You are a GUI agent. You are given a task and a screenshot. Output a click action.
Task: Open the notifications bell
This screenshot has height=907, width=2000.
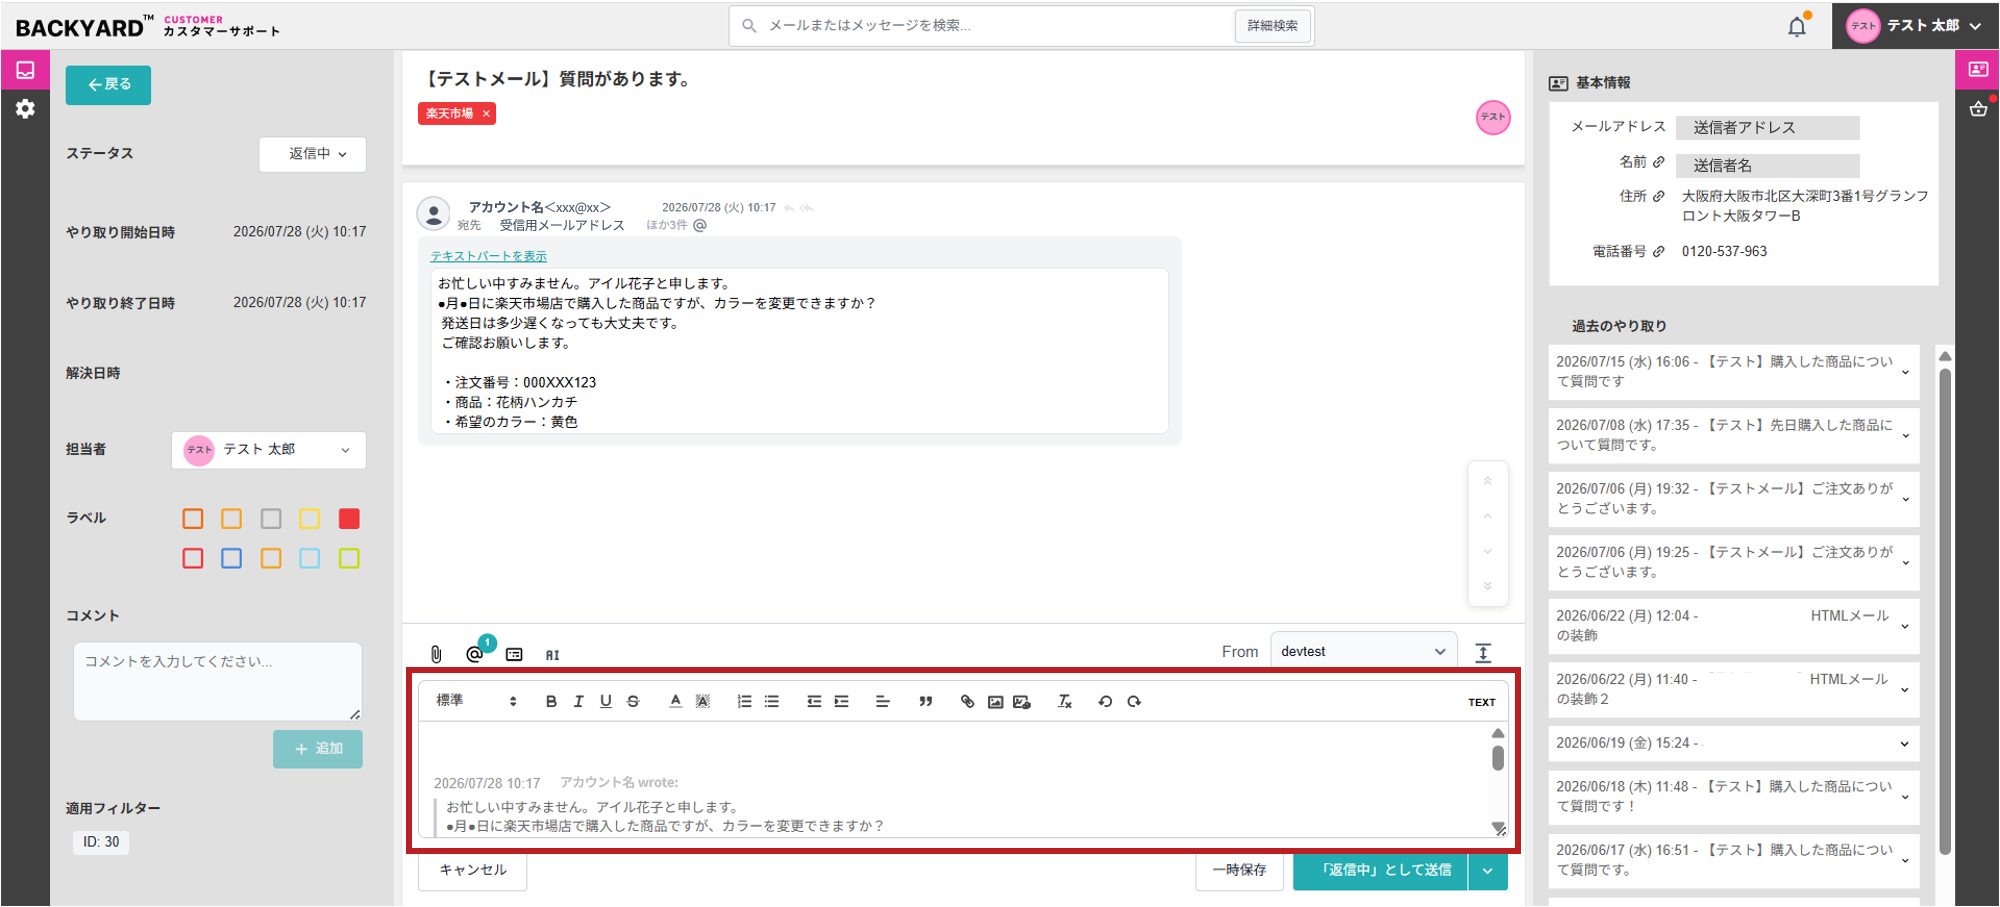point(1797,26)
